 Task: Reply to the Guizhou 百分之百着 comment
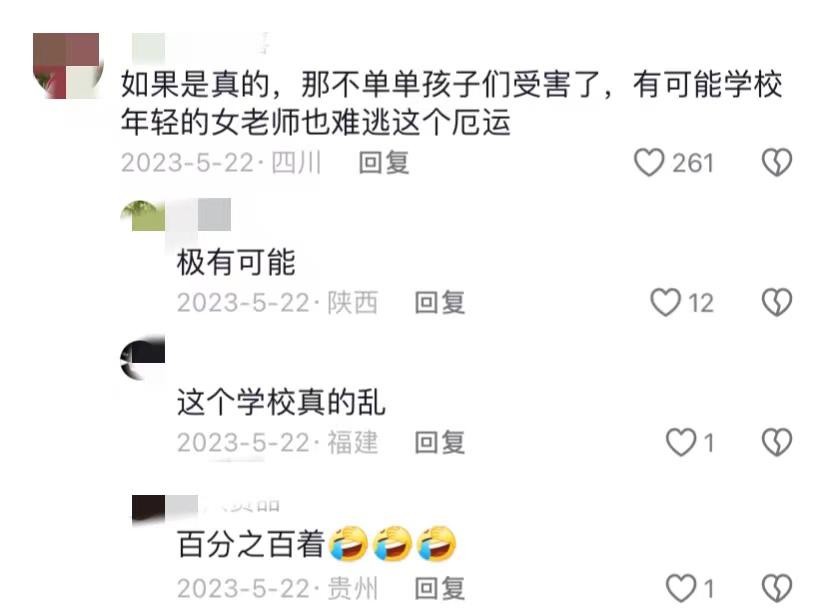pos(439,588)
